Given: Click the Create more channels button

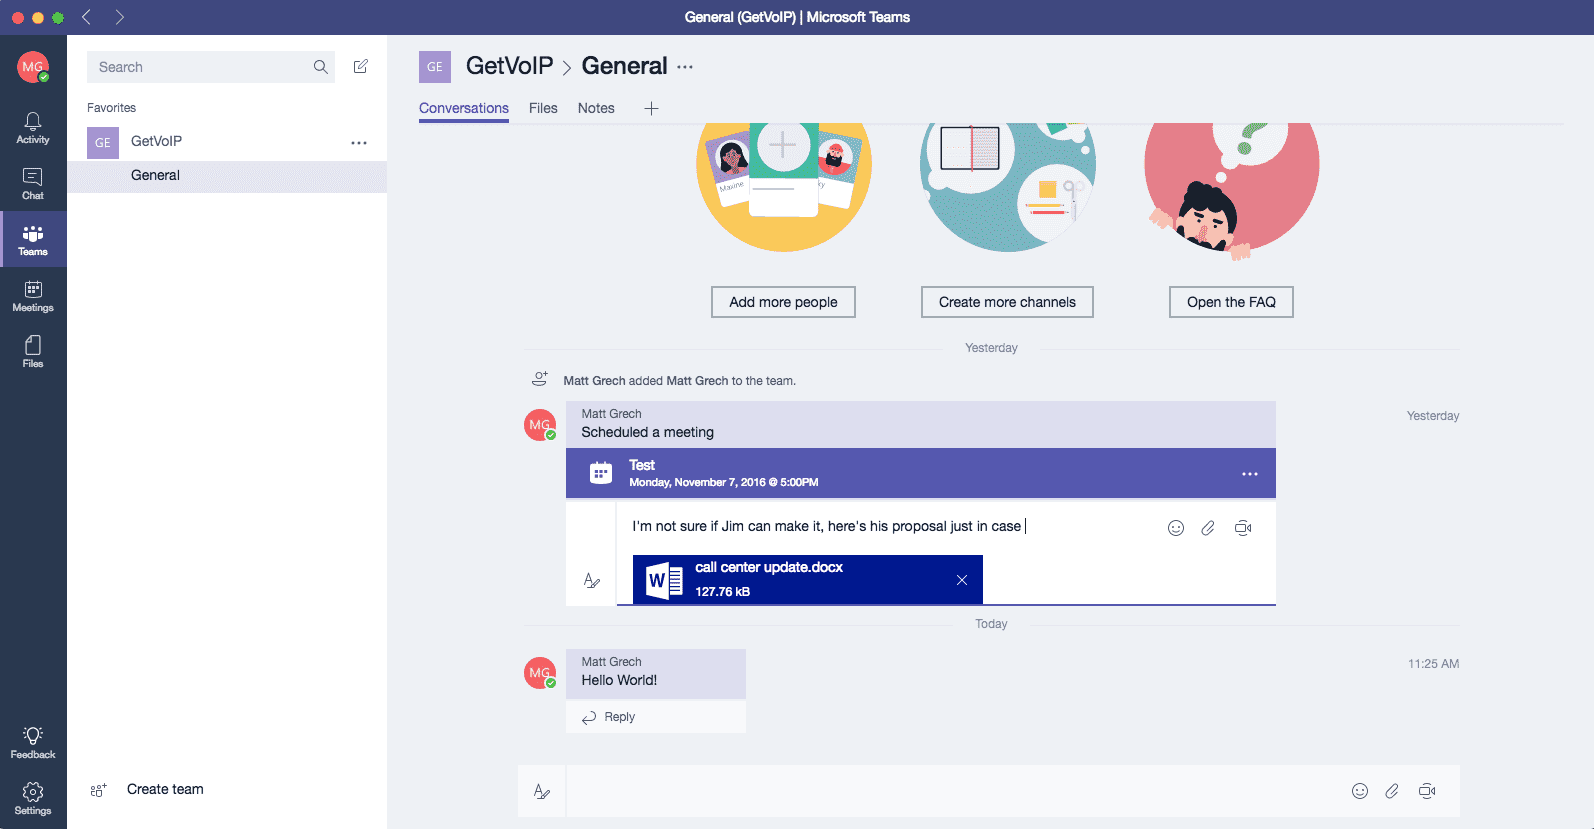Looking at the screenshot, I should tap(1007, 302).
